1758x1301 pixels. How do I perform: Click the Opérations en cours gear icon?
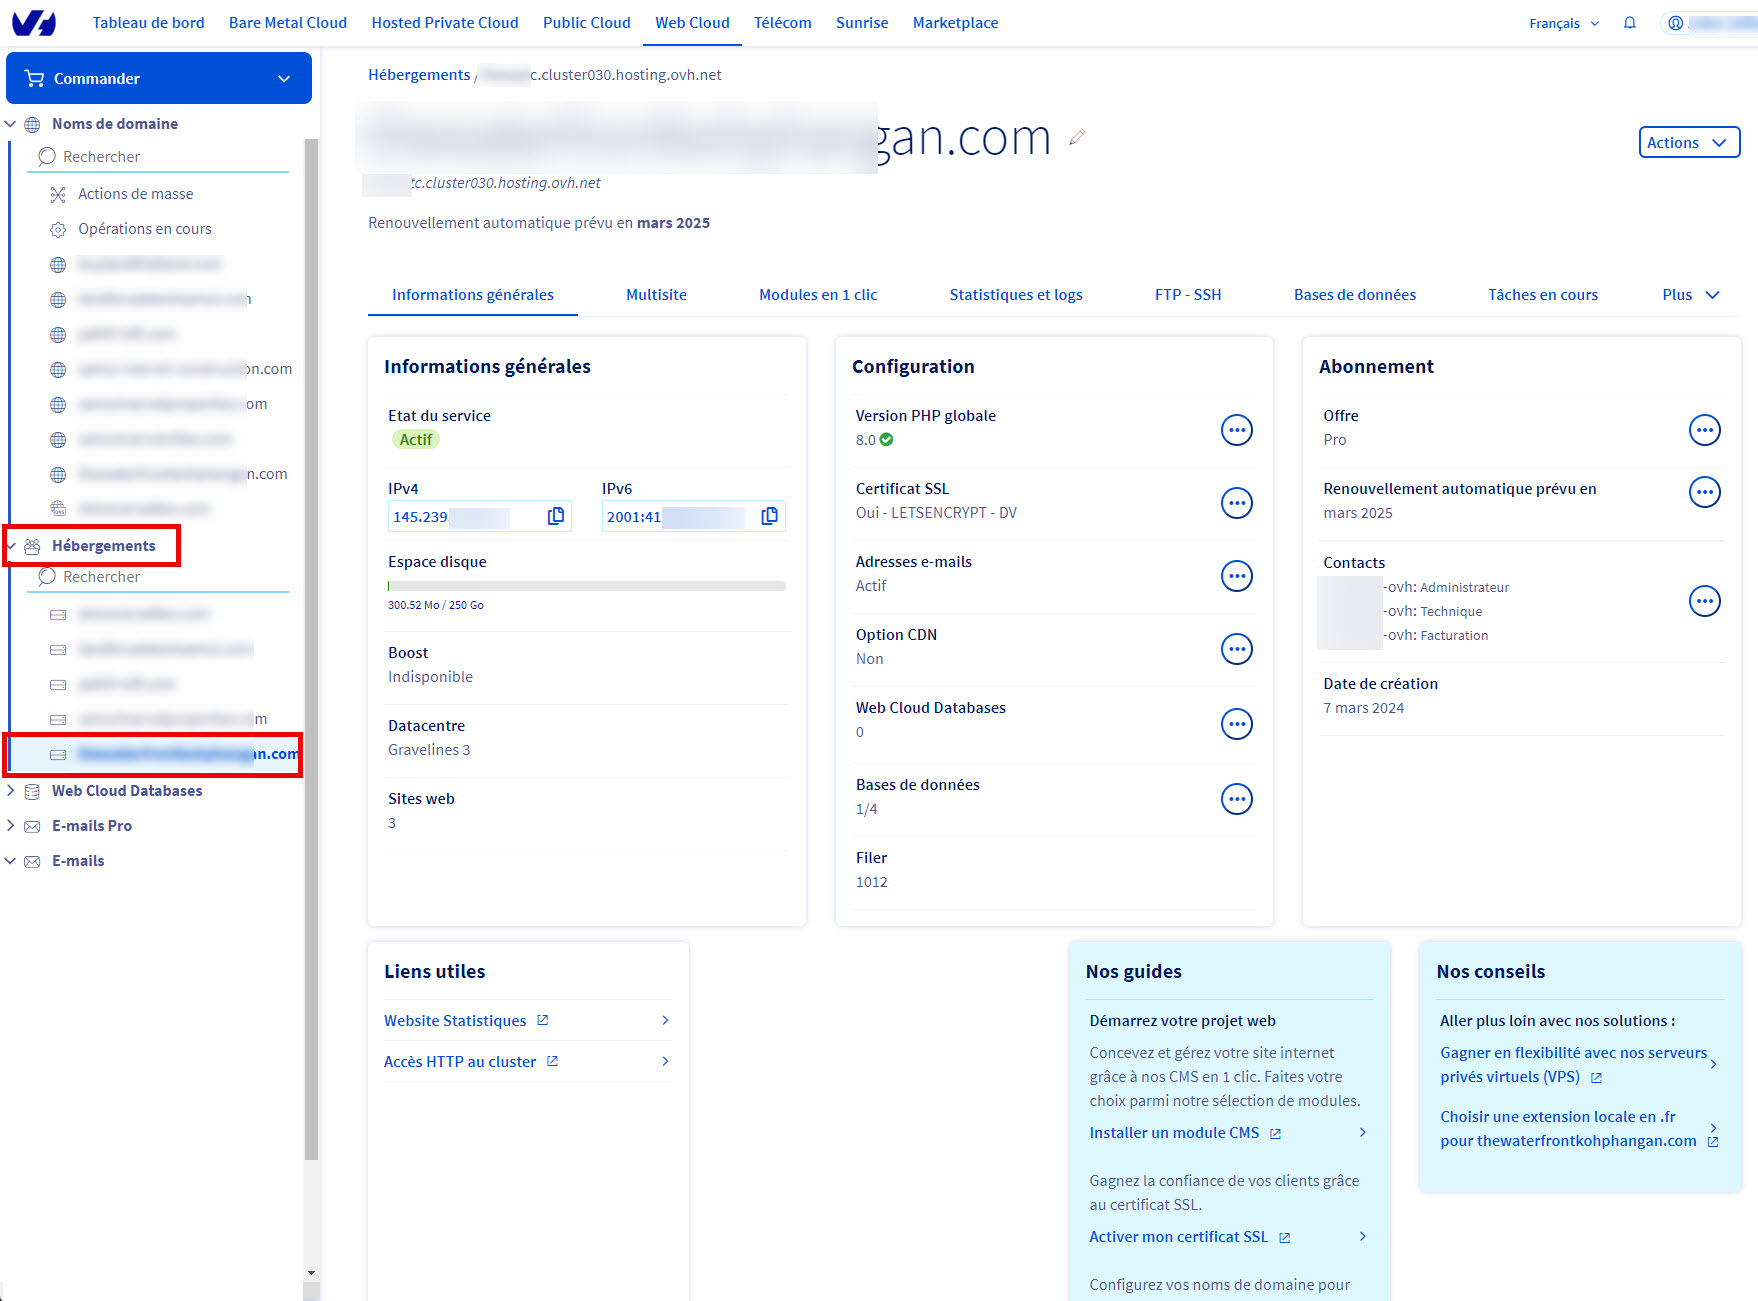click(x=58, y=229)
